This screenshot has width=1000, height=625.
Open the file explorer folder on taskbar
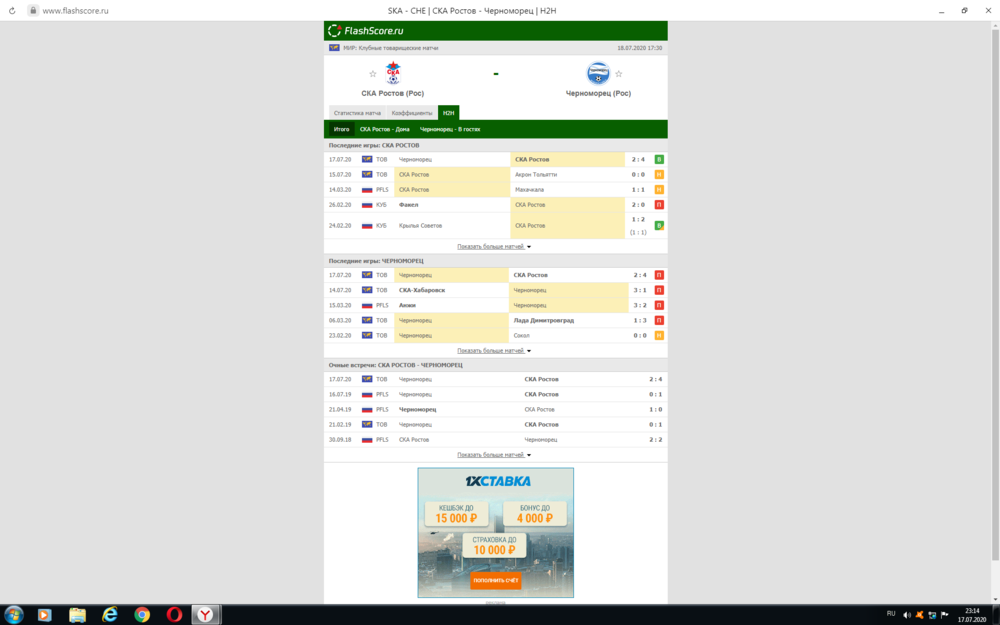77,615
